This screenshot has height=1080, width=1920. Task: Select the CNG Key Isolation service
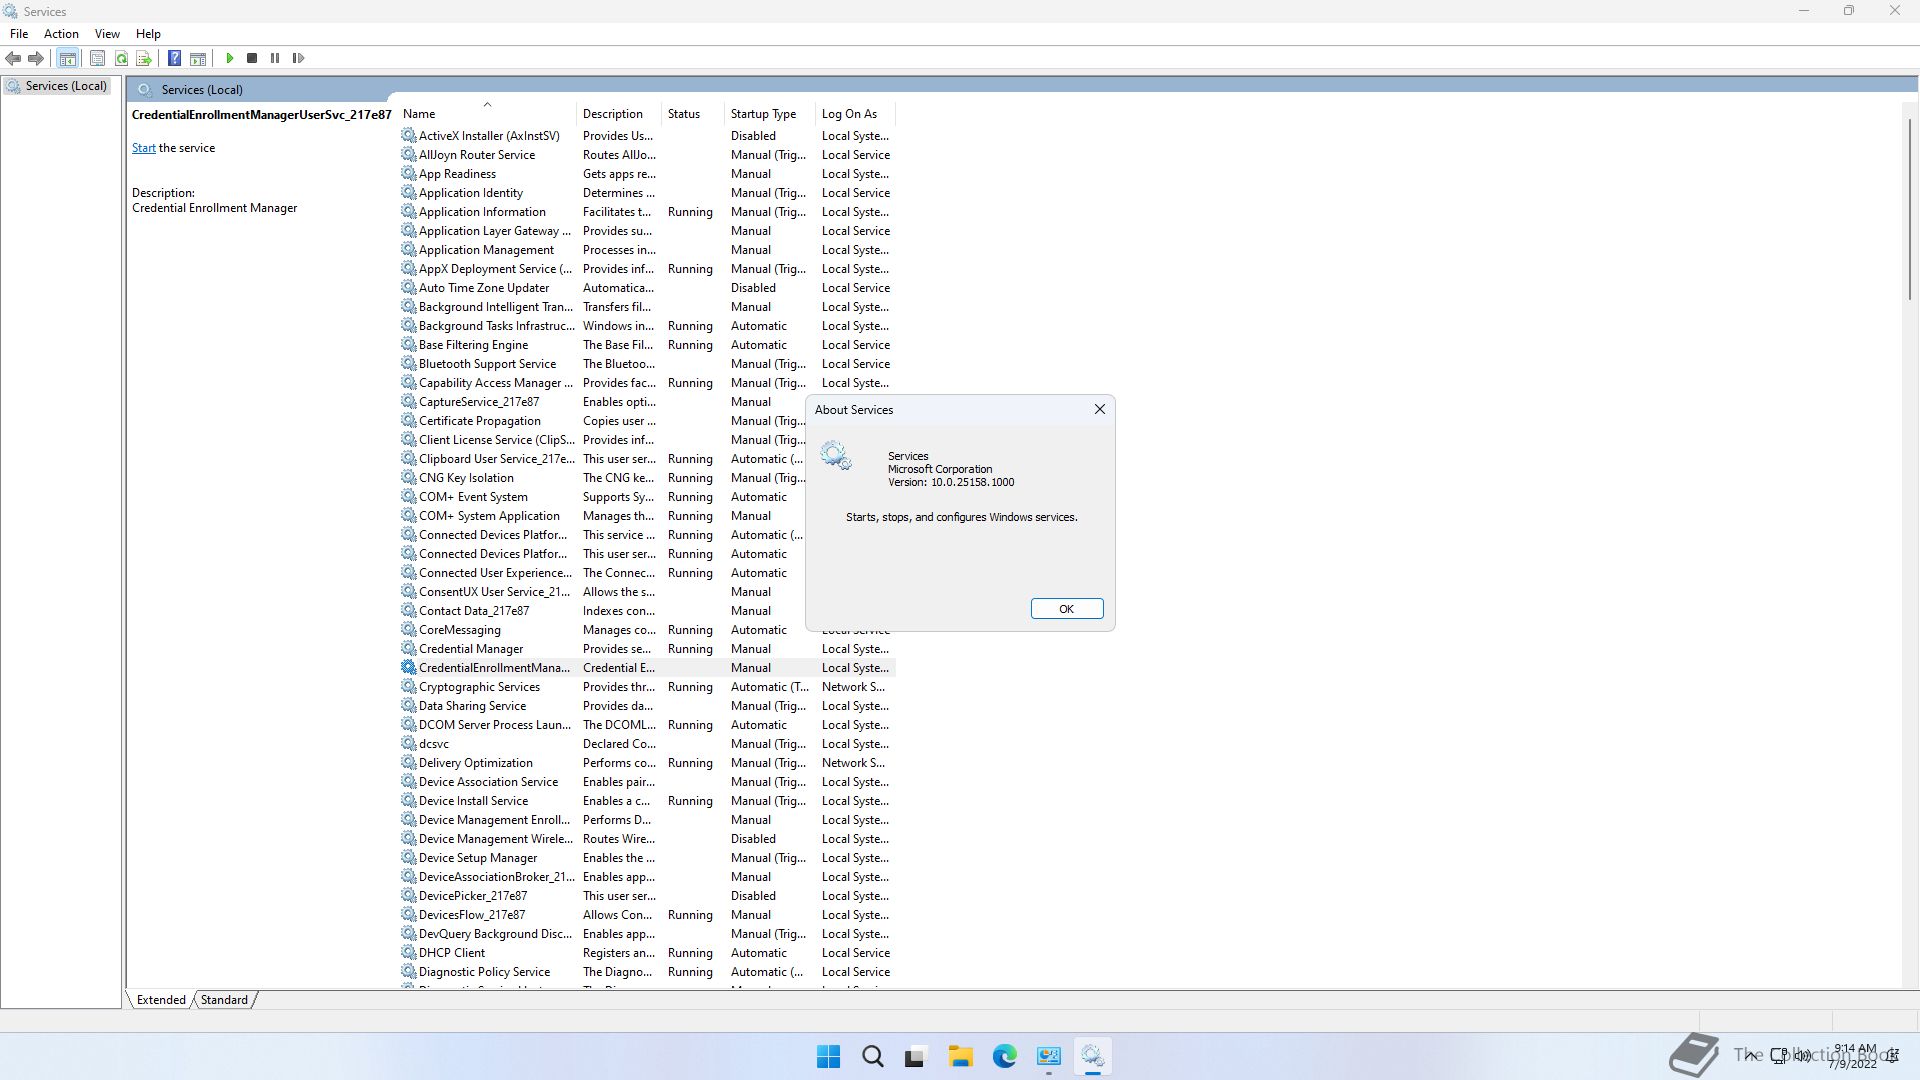coord(603,477)
